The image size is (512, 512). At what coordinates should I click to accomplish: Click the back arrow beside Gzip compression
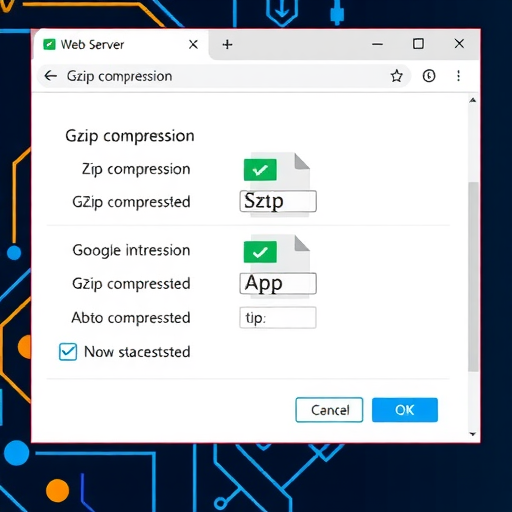point(51,76)
